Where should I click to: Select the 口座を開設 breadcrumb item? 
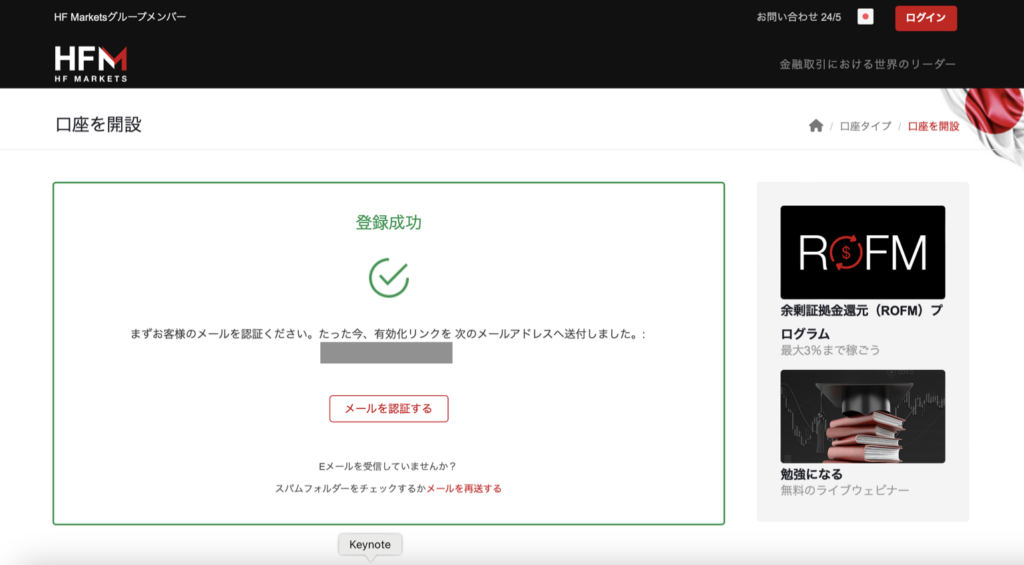coord(933,126)
